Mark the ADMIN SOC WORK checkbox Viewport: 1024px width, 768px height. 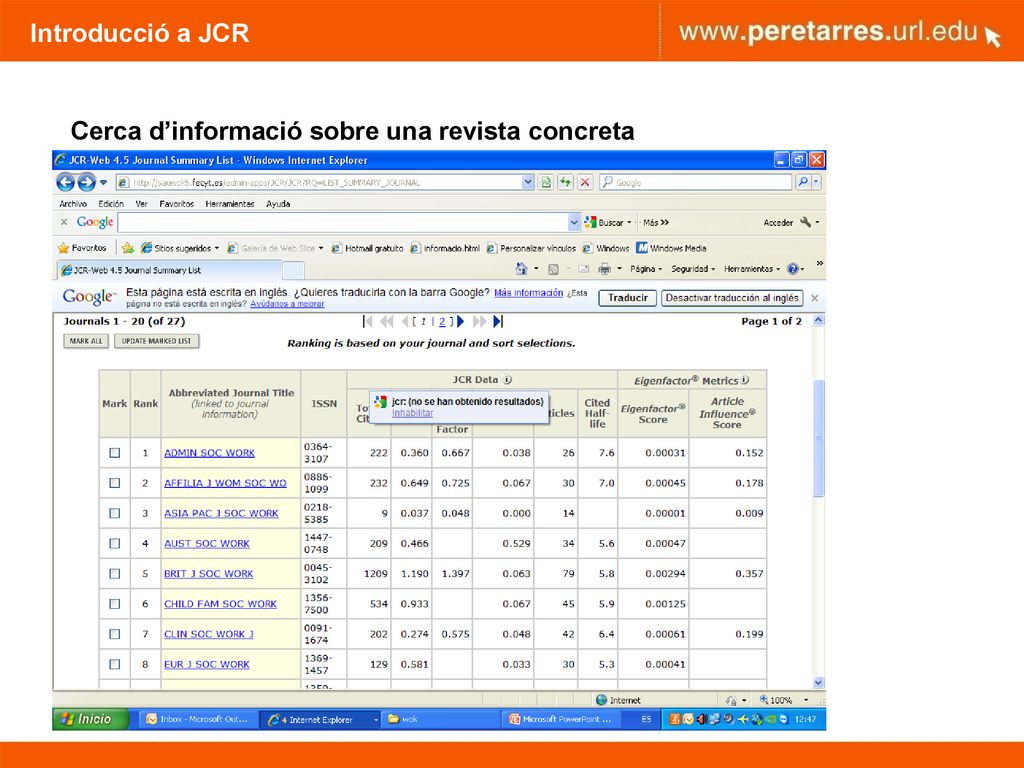click(x=115, y=453)
